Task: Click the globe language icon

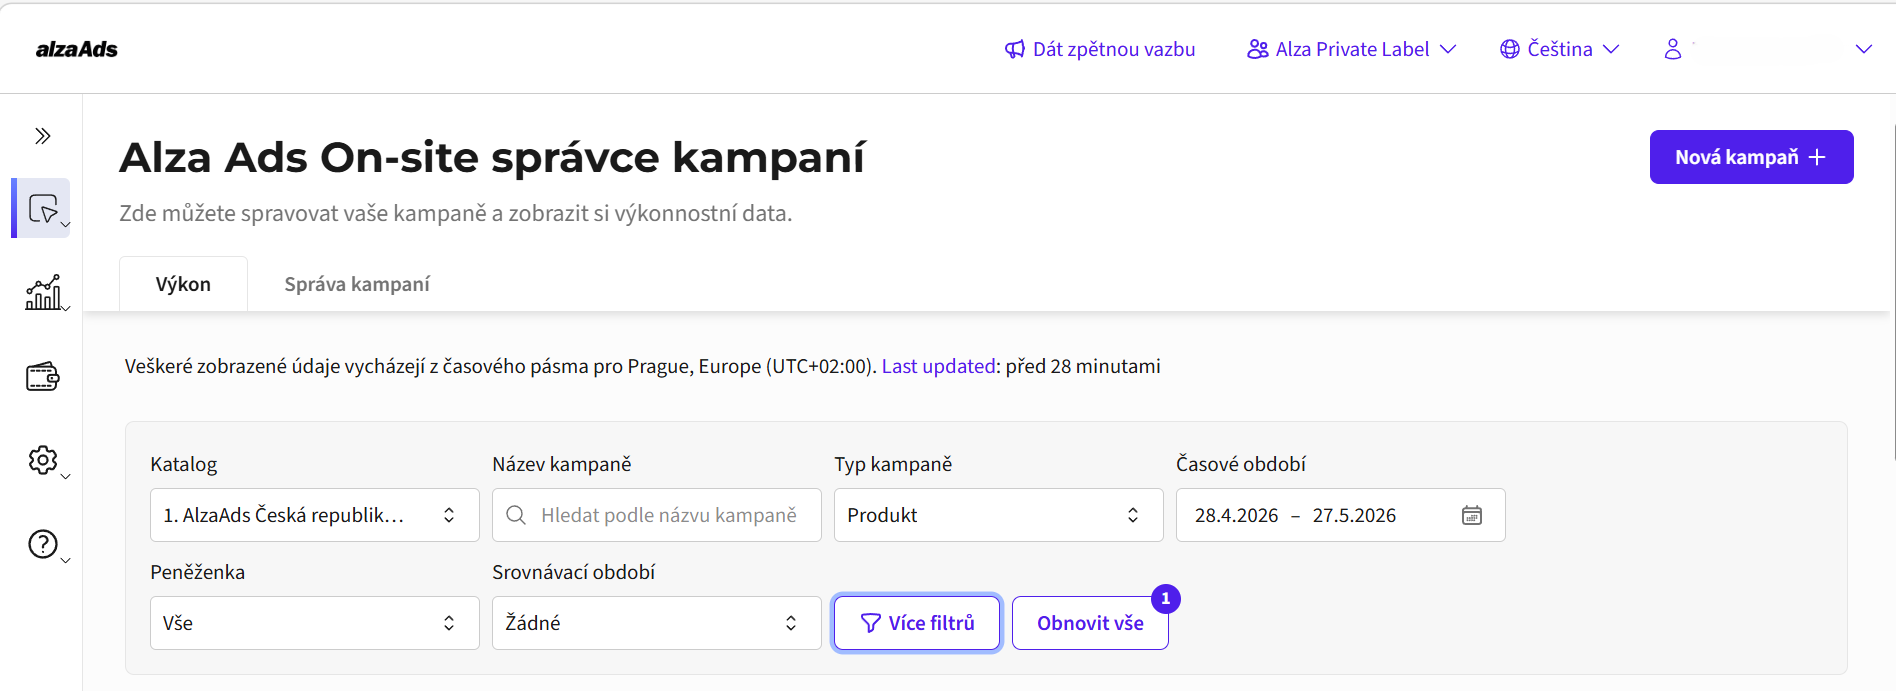Action: (1510, 49)
